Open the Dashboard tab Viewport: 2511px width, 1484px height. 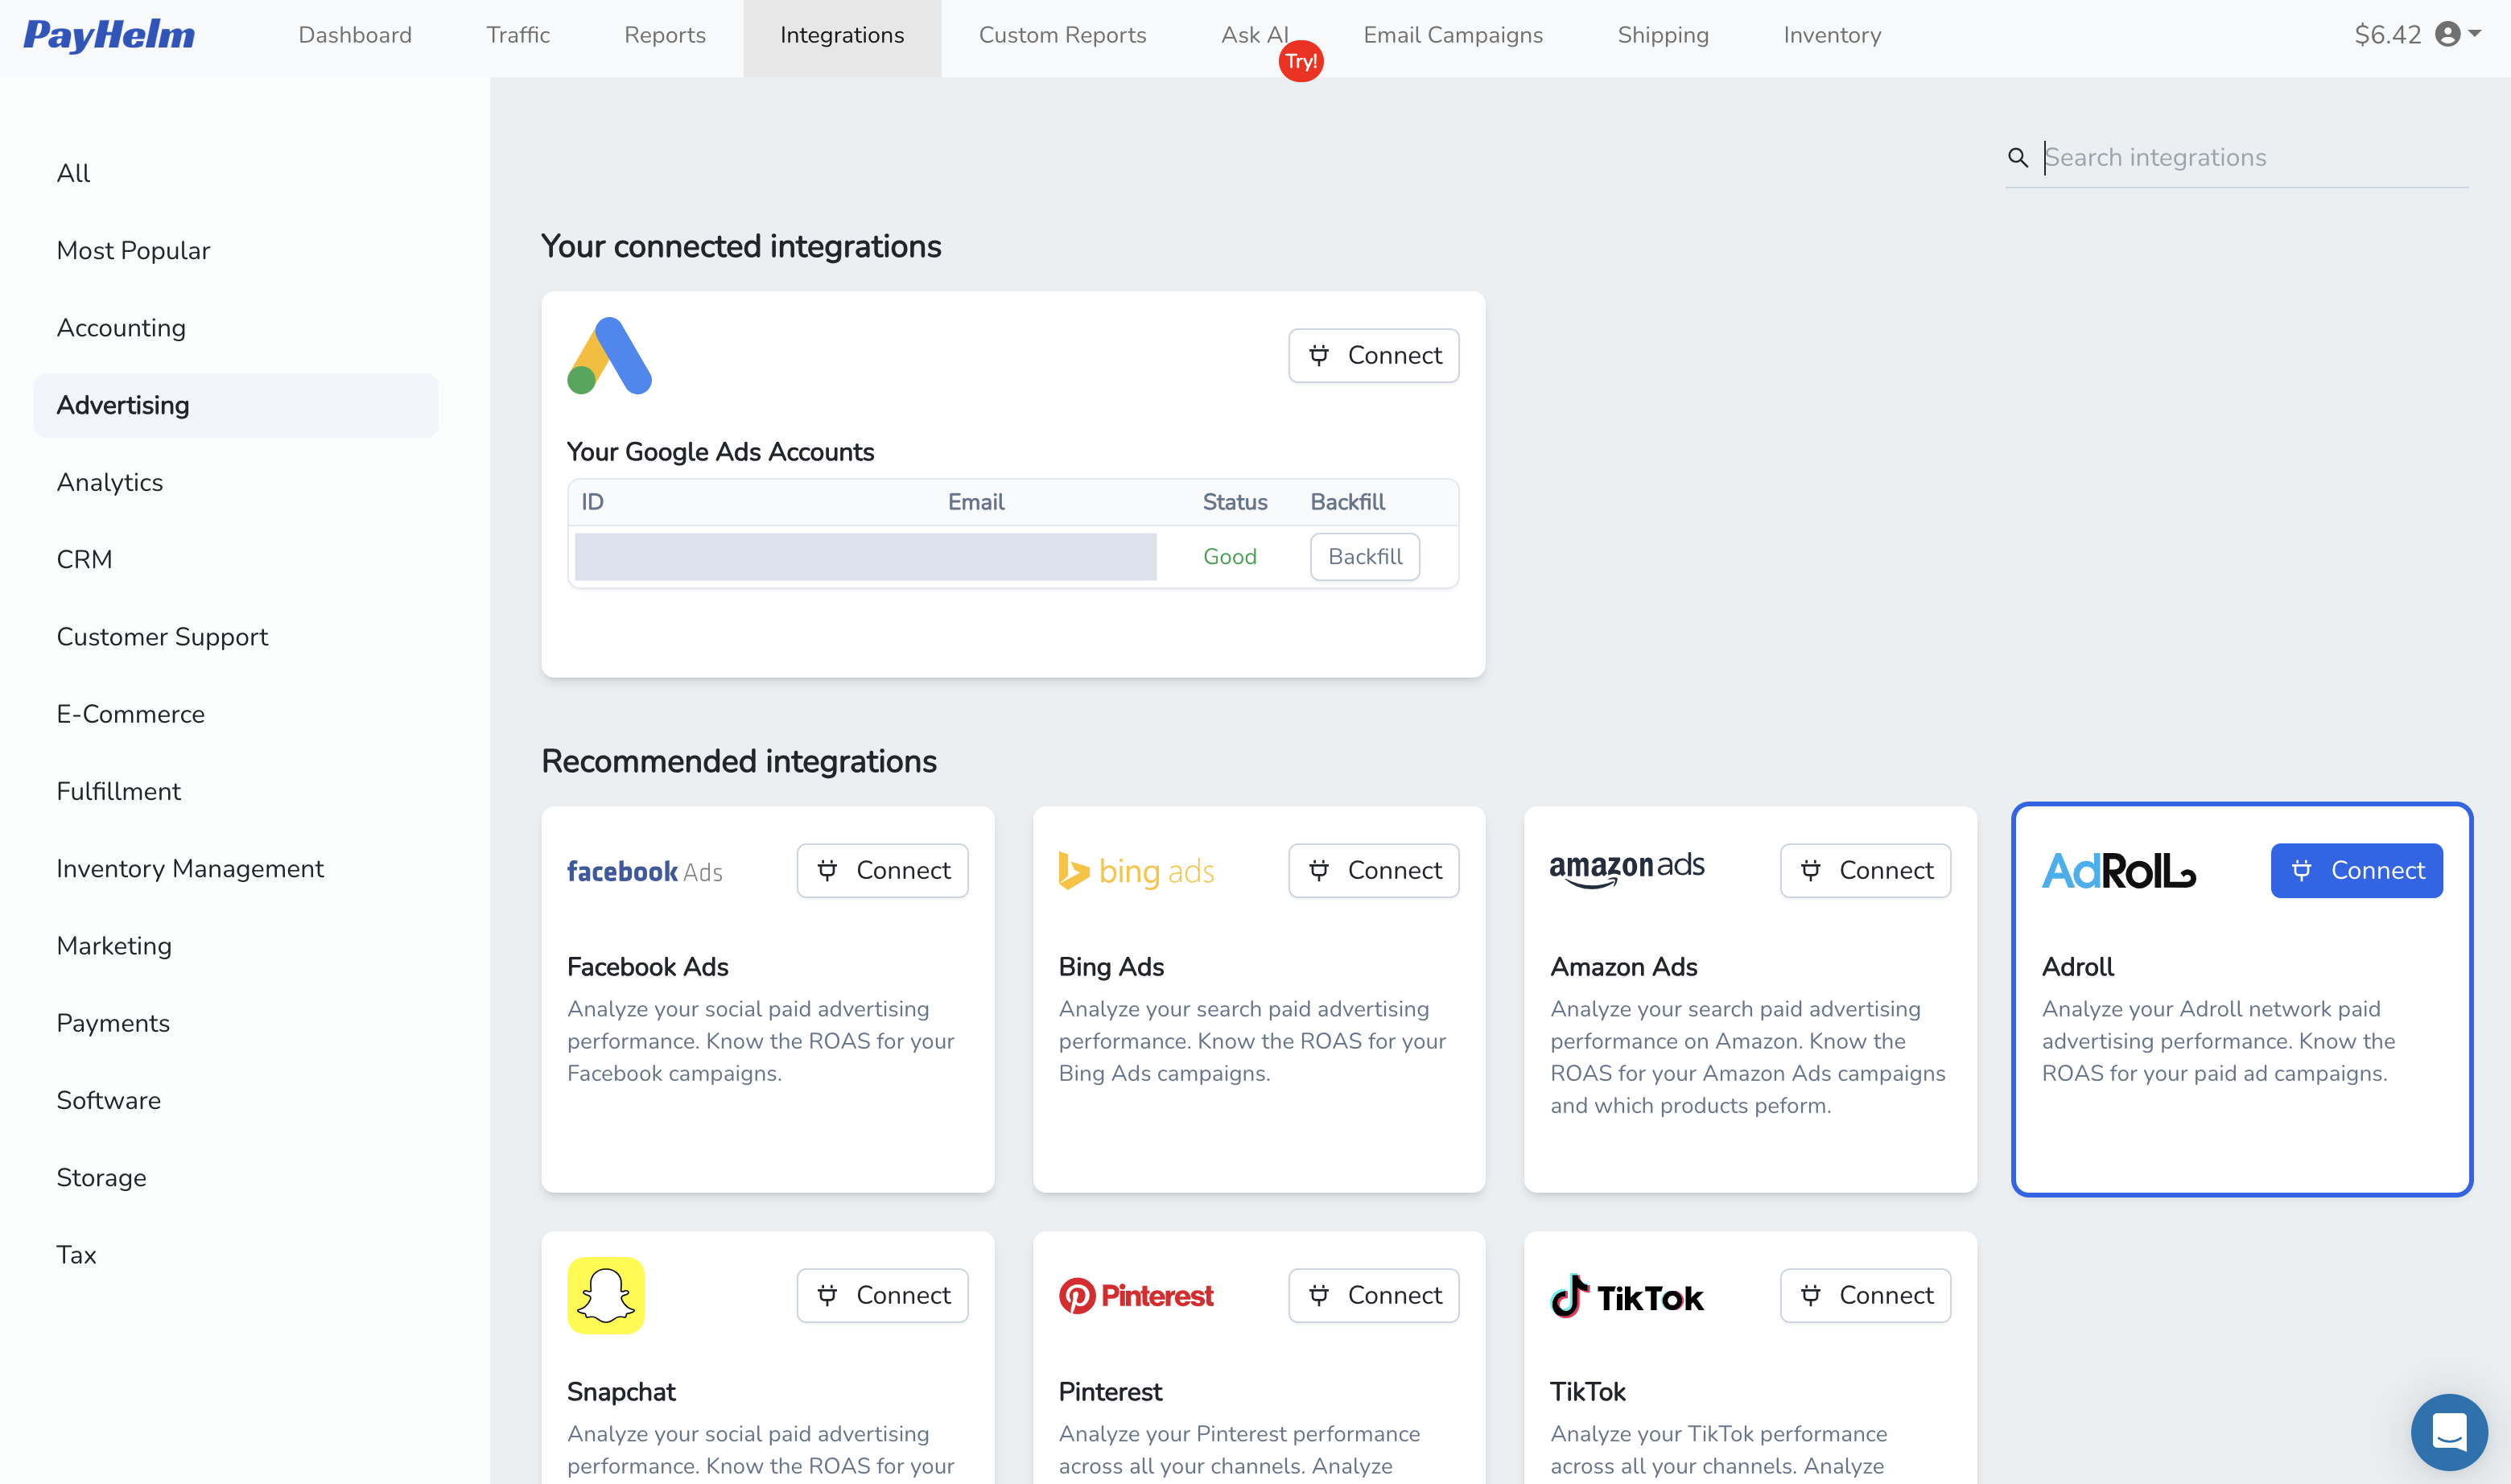point(355,35)
